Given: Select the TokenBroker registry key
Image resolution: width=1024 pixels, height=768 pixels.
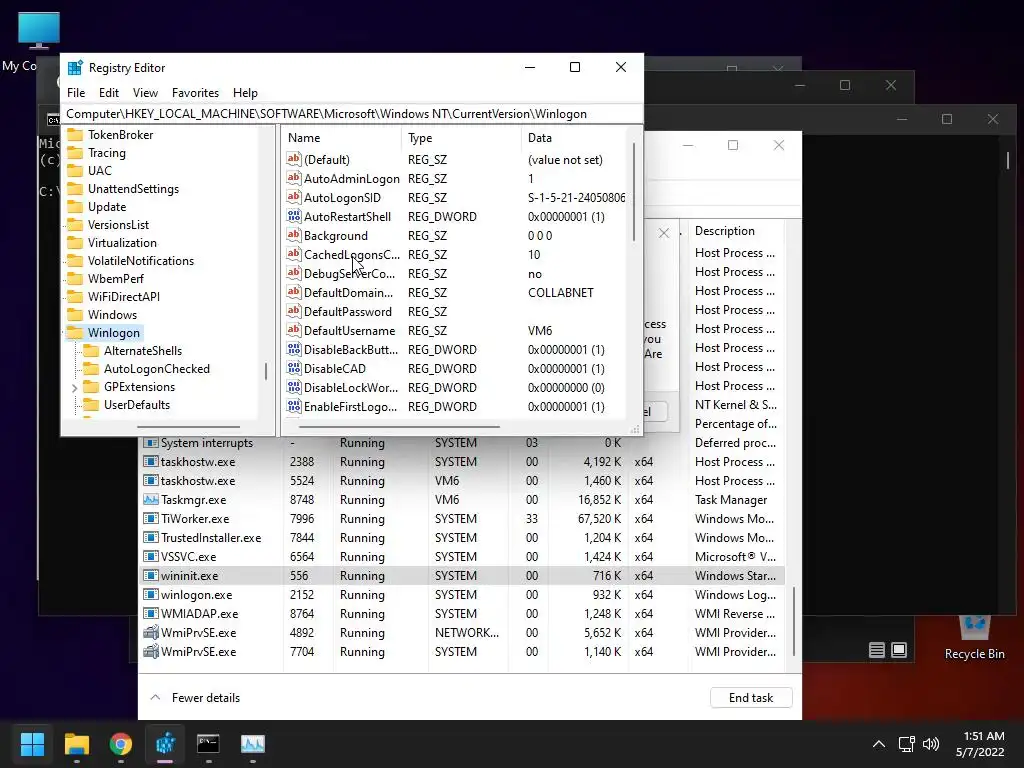Looking at the screenshot, I should (x=120, y=135).
